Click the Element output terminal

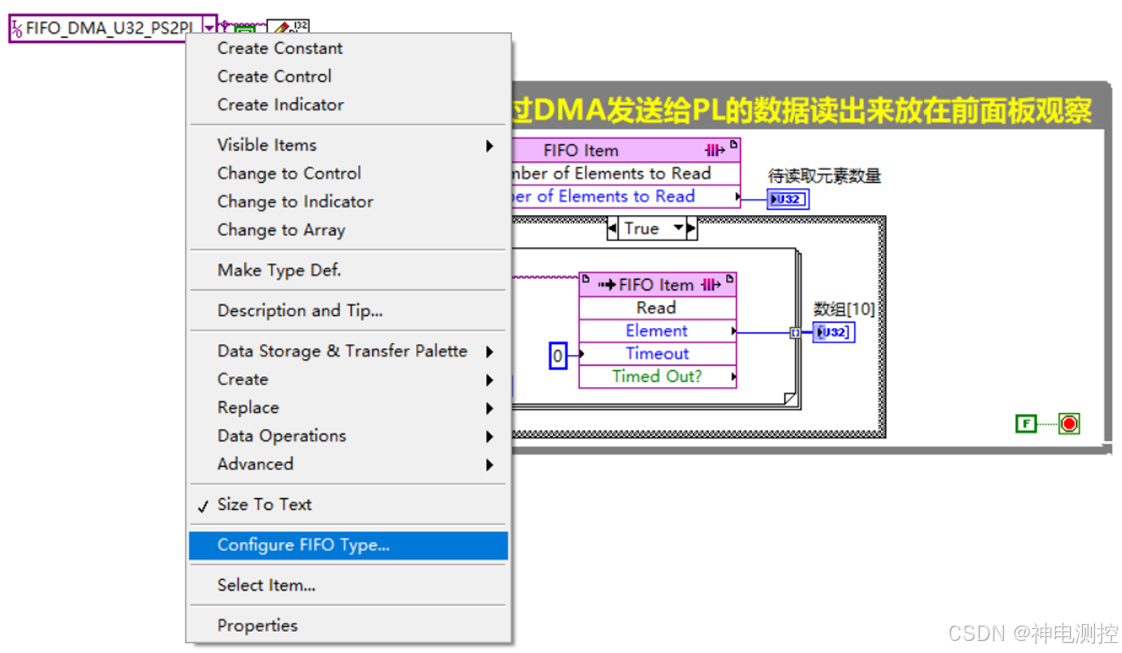coord(657,330)
